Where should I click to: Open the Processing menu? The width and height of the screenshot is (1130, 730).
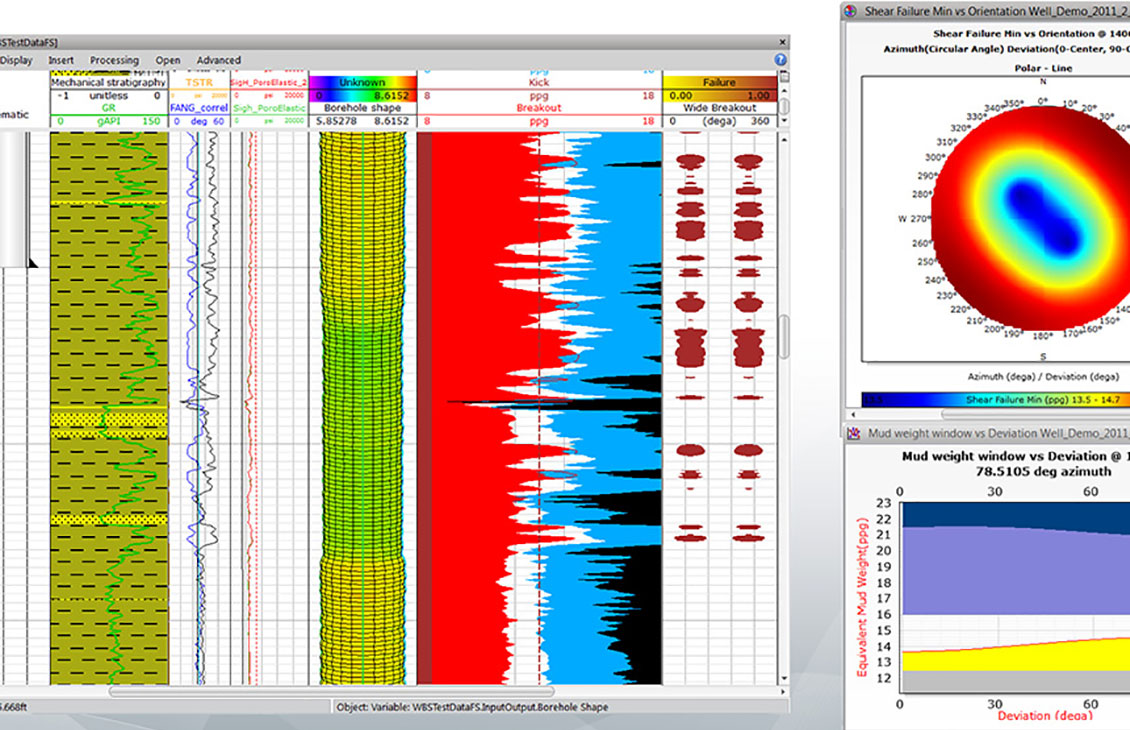coord(114,60)
